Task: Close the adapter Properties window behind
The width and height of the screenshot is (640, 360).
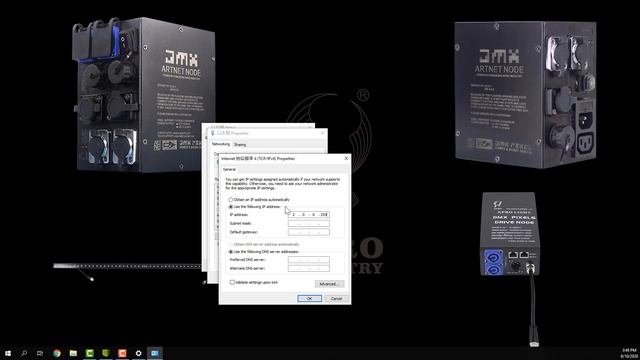Action: [322, 133]
